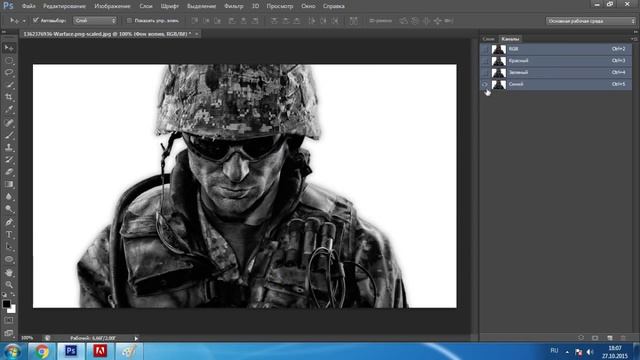
Task: Select the Eyedropper tool
Action: (x=9, y=110)
